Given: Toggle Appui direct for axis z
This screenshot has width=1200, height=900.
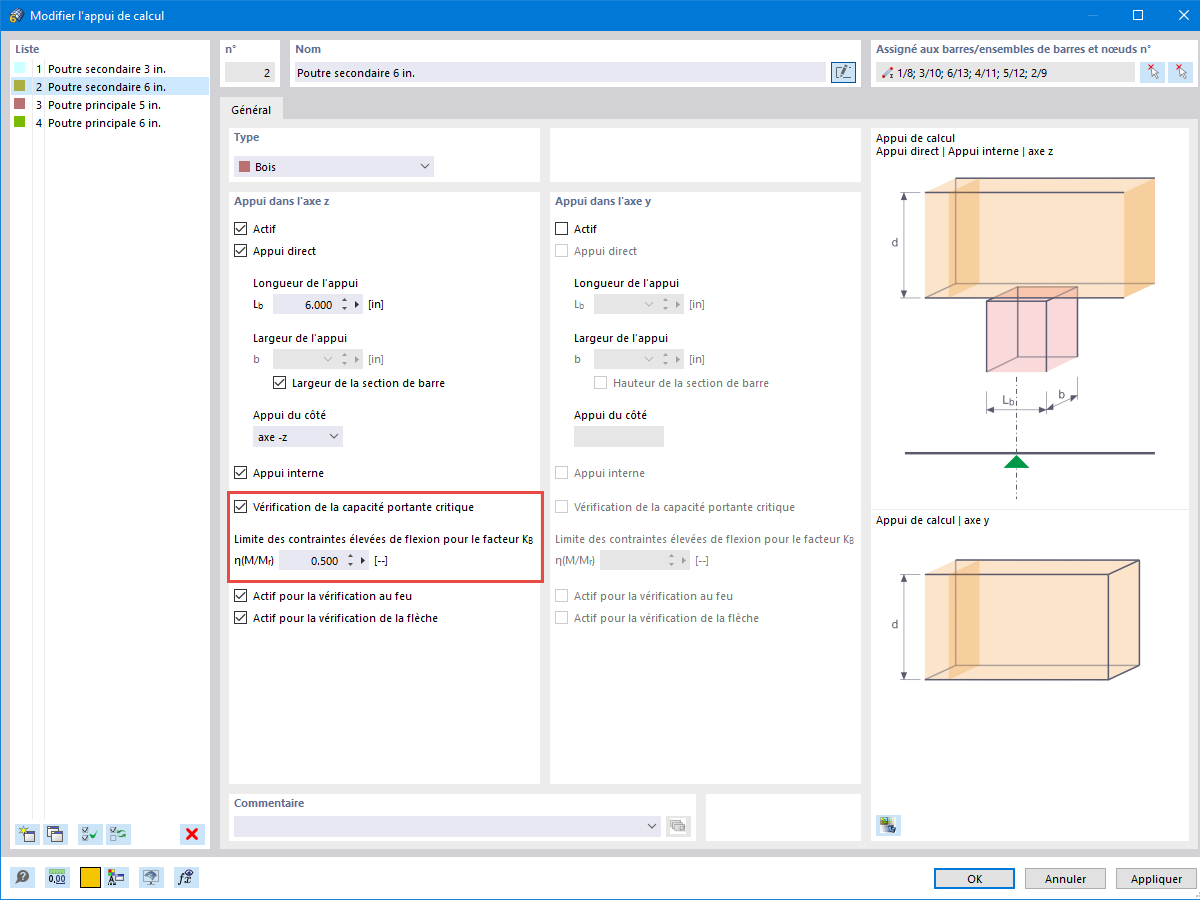Looking at the screenshot, I should pos(240,251).
